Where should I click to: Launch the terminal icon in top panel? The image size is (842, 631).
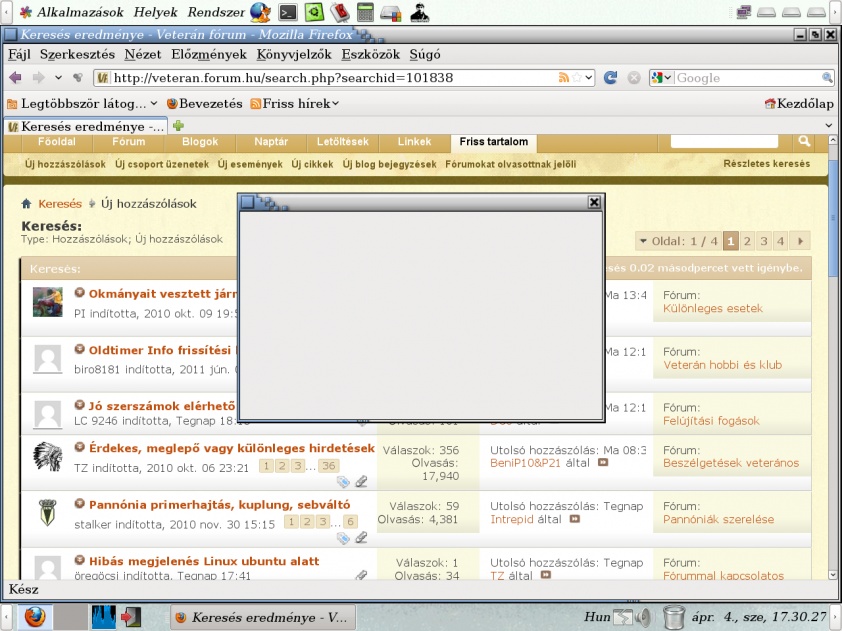287,13
